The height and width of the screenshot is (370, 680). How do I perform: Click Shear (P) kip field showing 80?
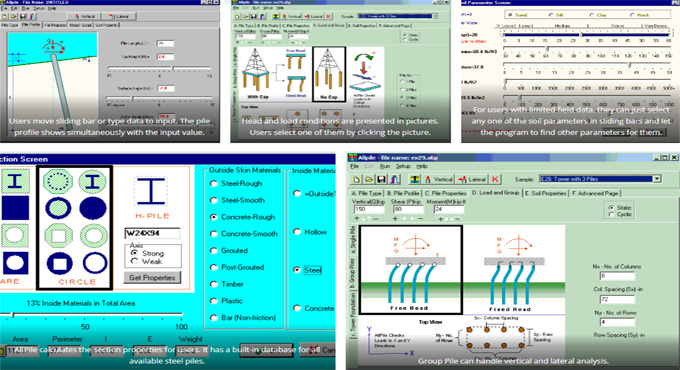[409, 209]
